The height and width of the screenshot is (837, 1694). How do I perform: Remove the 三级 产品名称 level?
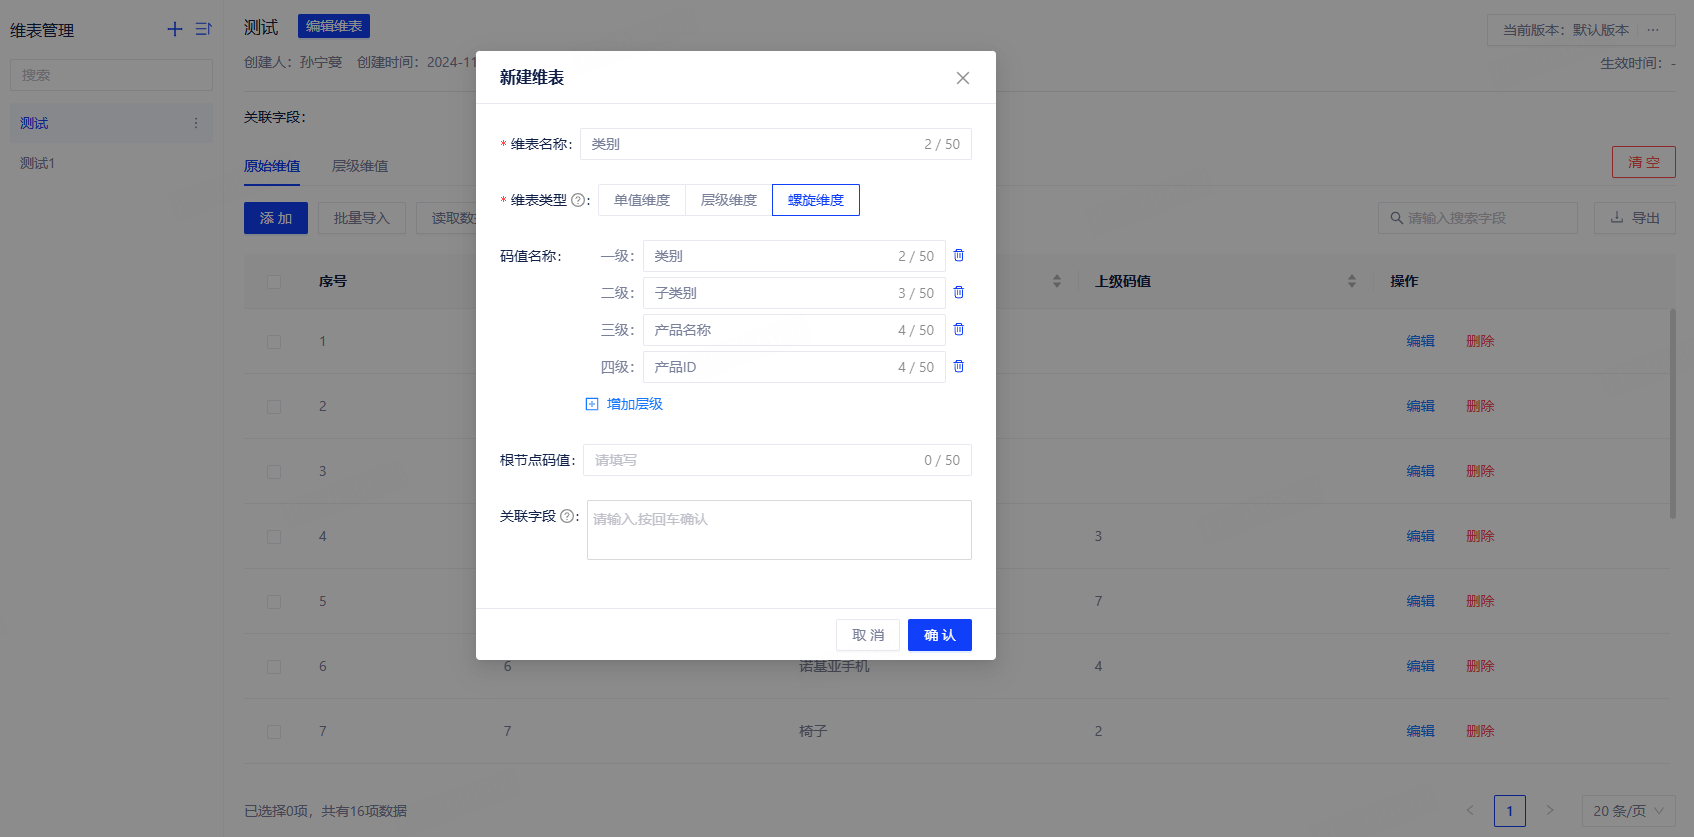click(958, 330)
